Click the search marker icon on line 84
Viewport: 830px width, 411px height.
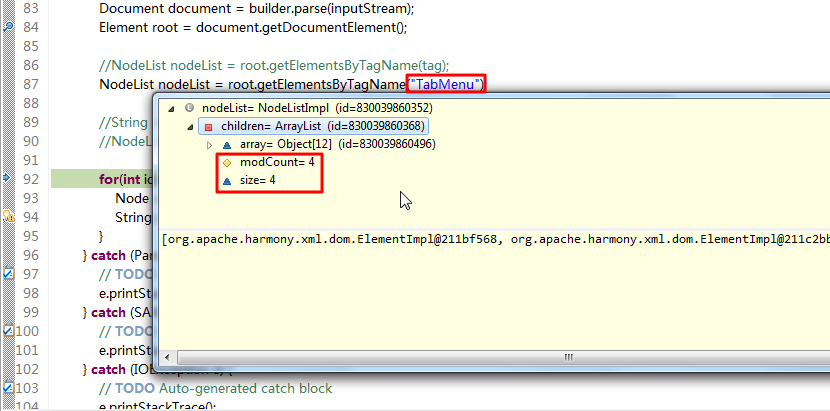coord(7,26)
